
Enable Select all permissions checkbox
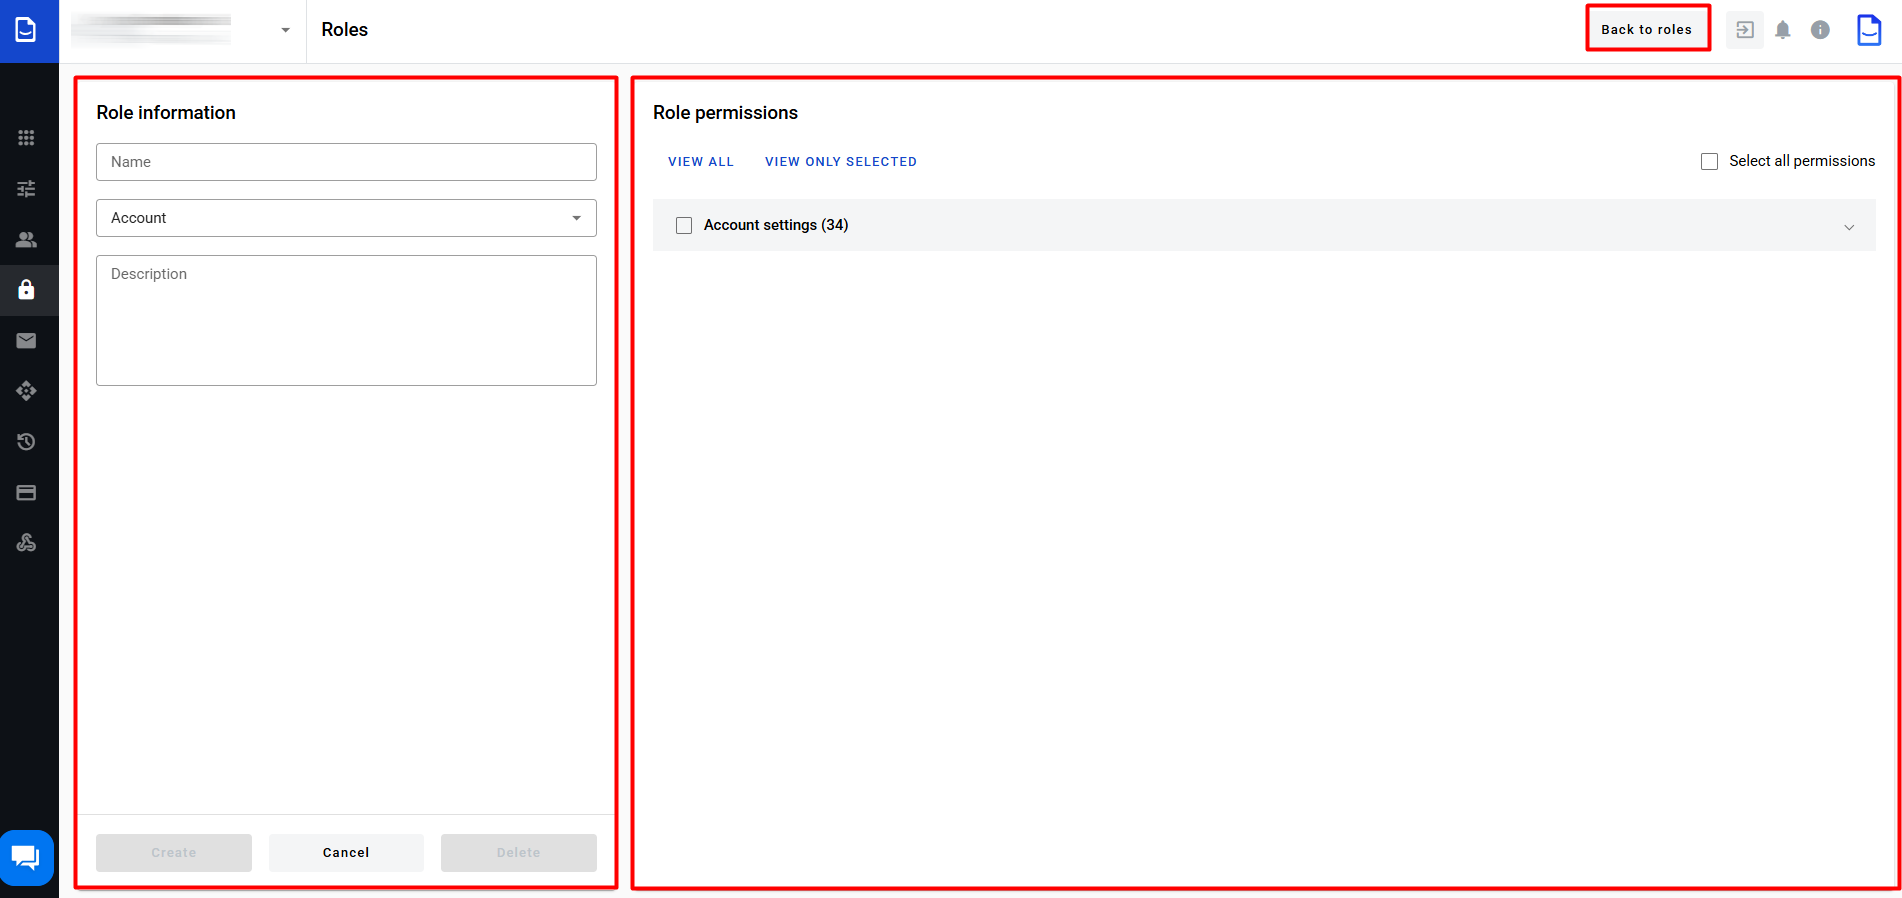(1709, 162)
